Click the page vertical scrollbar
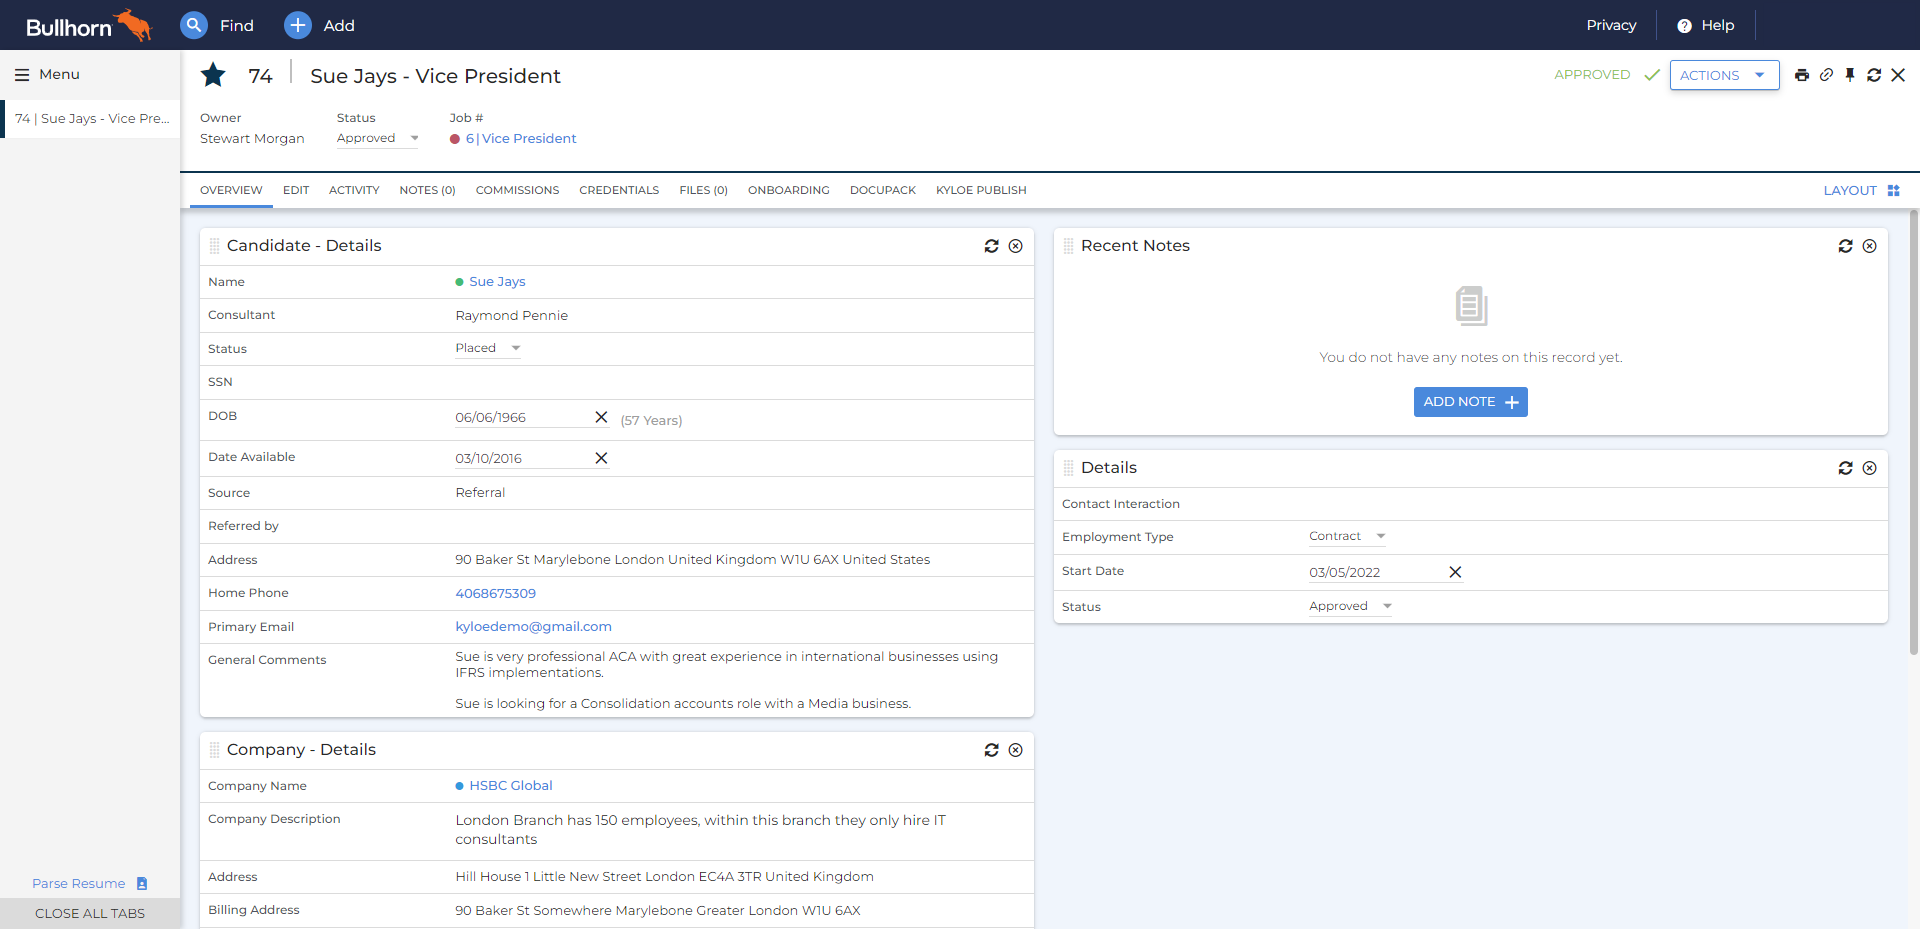 [x=1914, y=432]
